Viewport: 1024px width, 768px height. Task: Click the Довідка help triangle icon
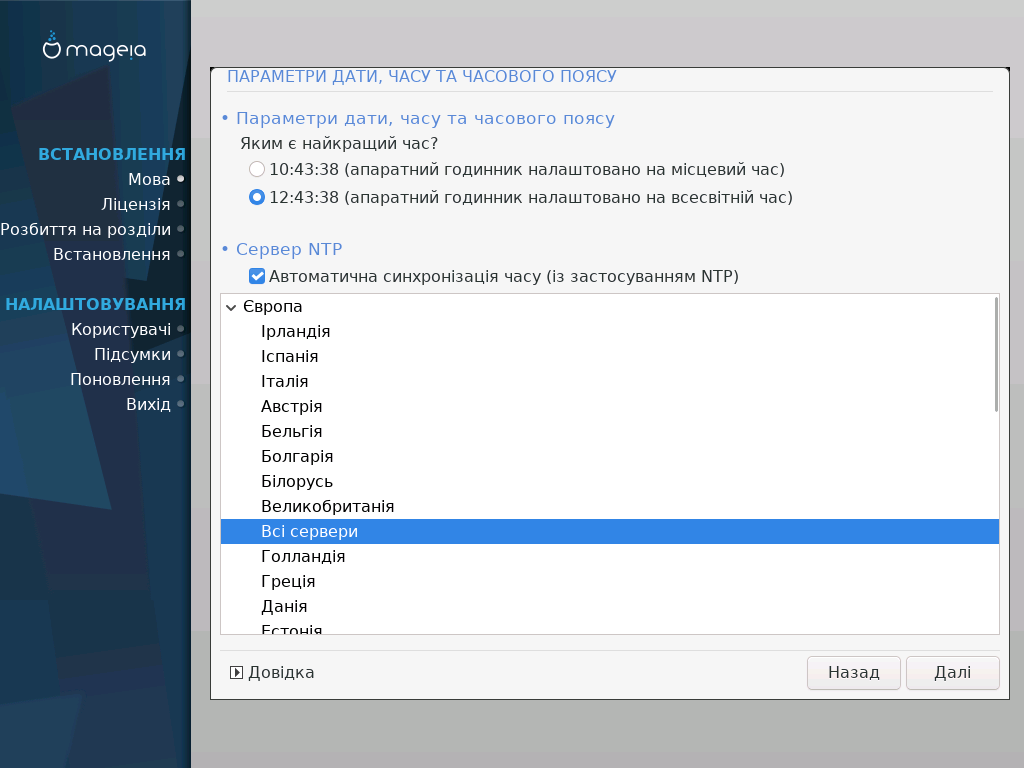pyautogui.click(x=236, y=673)
